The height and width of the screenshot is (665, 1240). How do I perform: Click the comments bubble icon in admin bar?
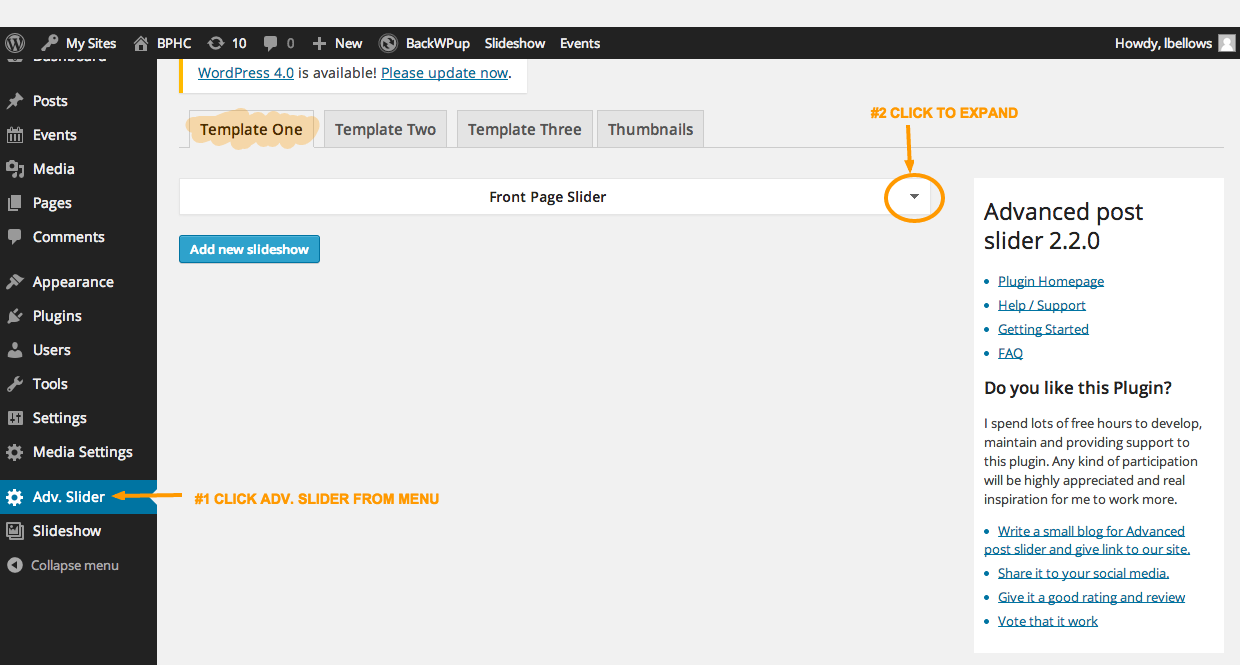click(271, 43)
